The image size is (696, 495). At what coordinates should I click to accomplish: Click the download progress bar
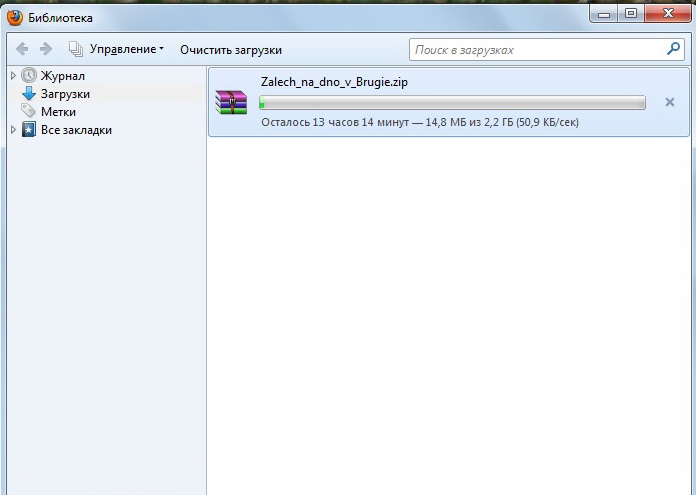coord(452,103)
